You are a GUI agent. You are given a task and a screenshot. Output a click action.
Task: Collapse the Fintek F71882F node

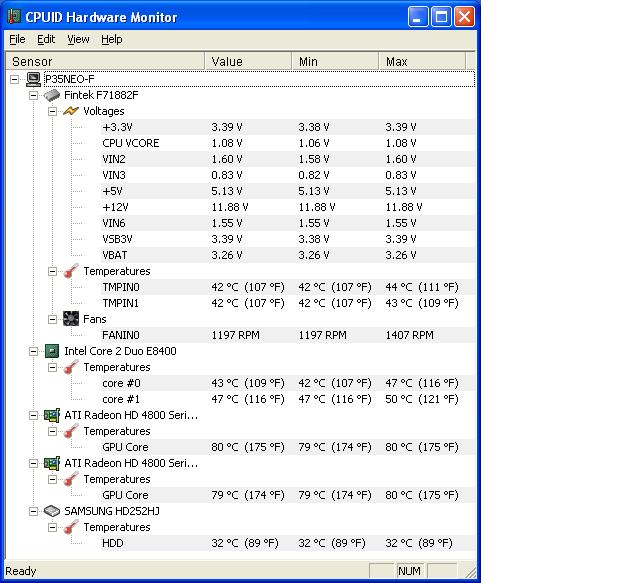click(33, 96)
